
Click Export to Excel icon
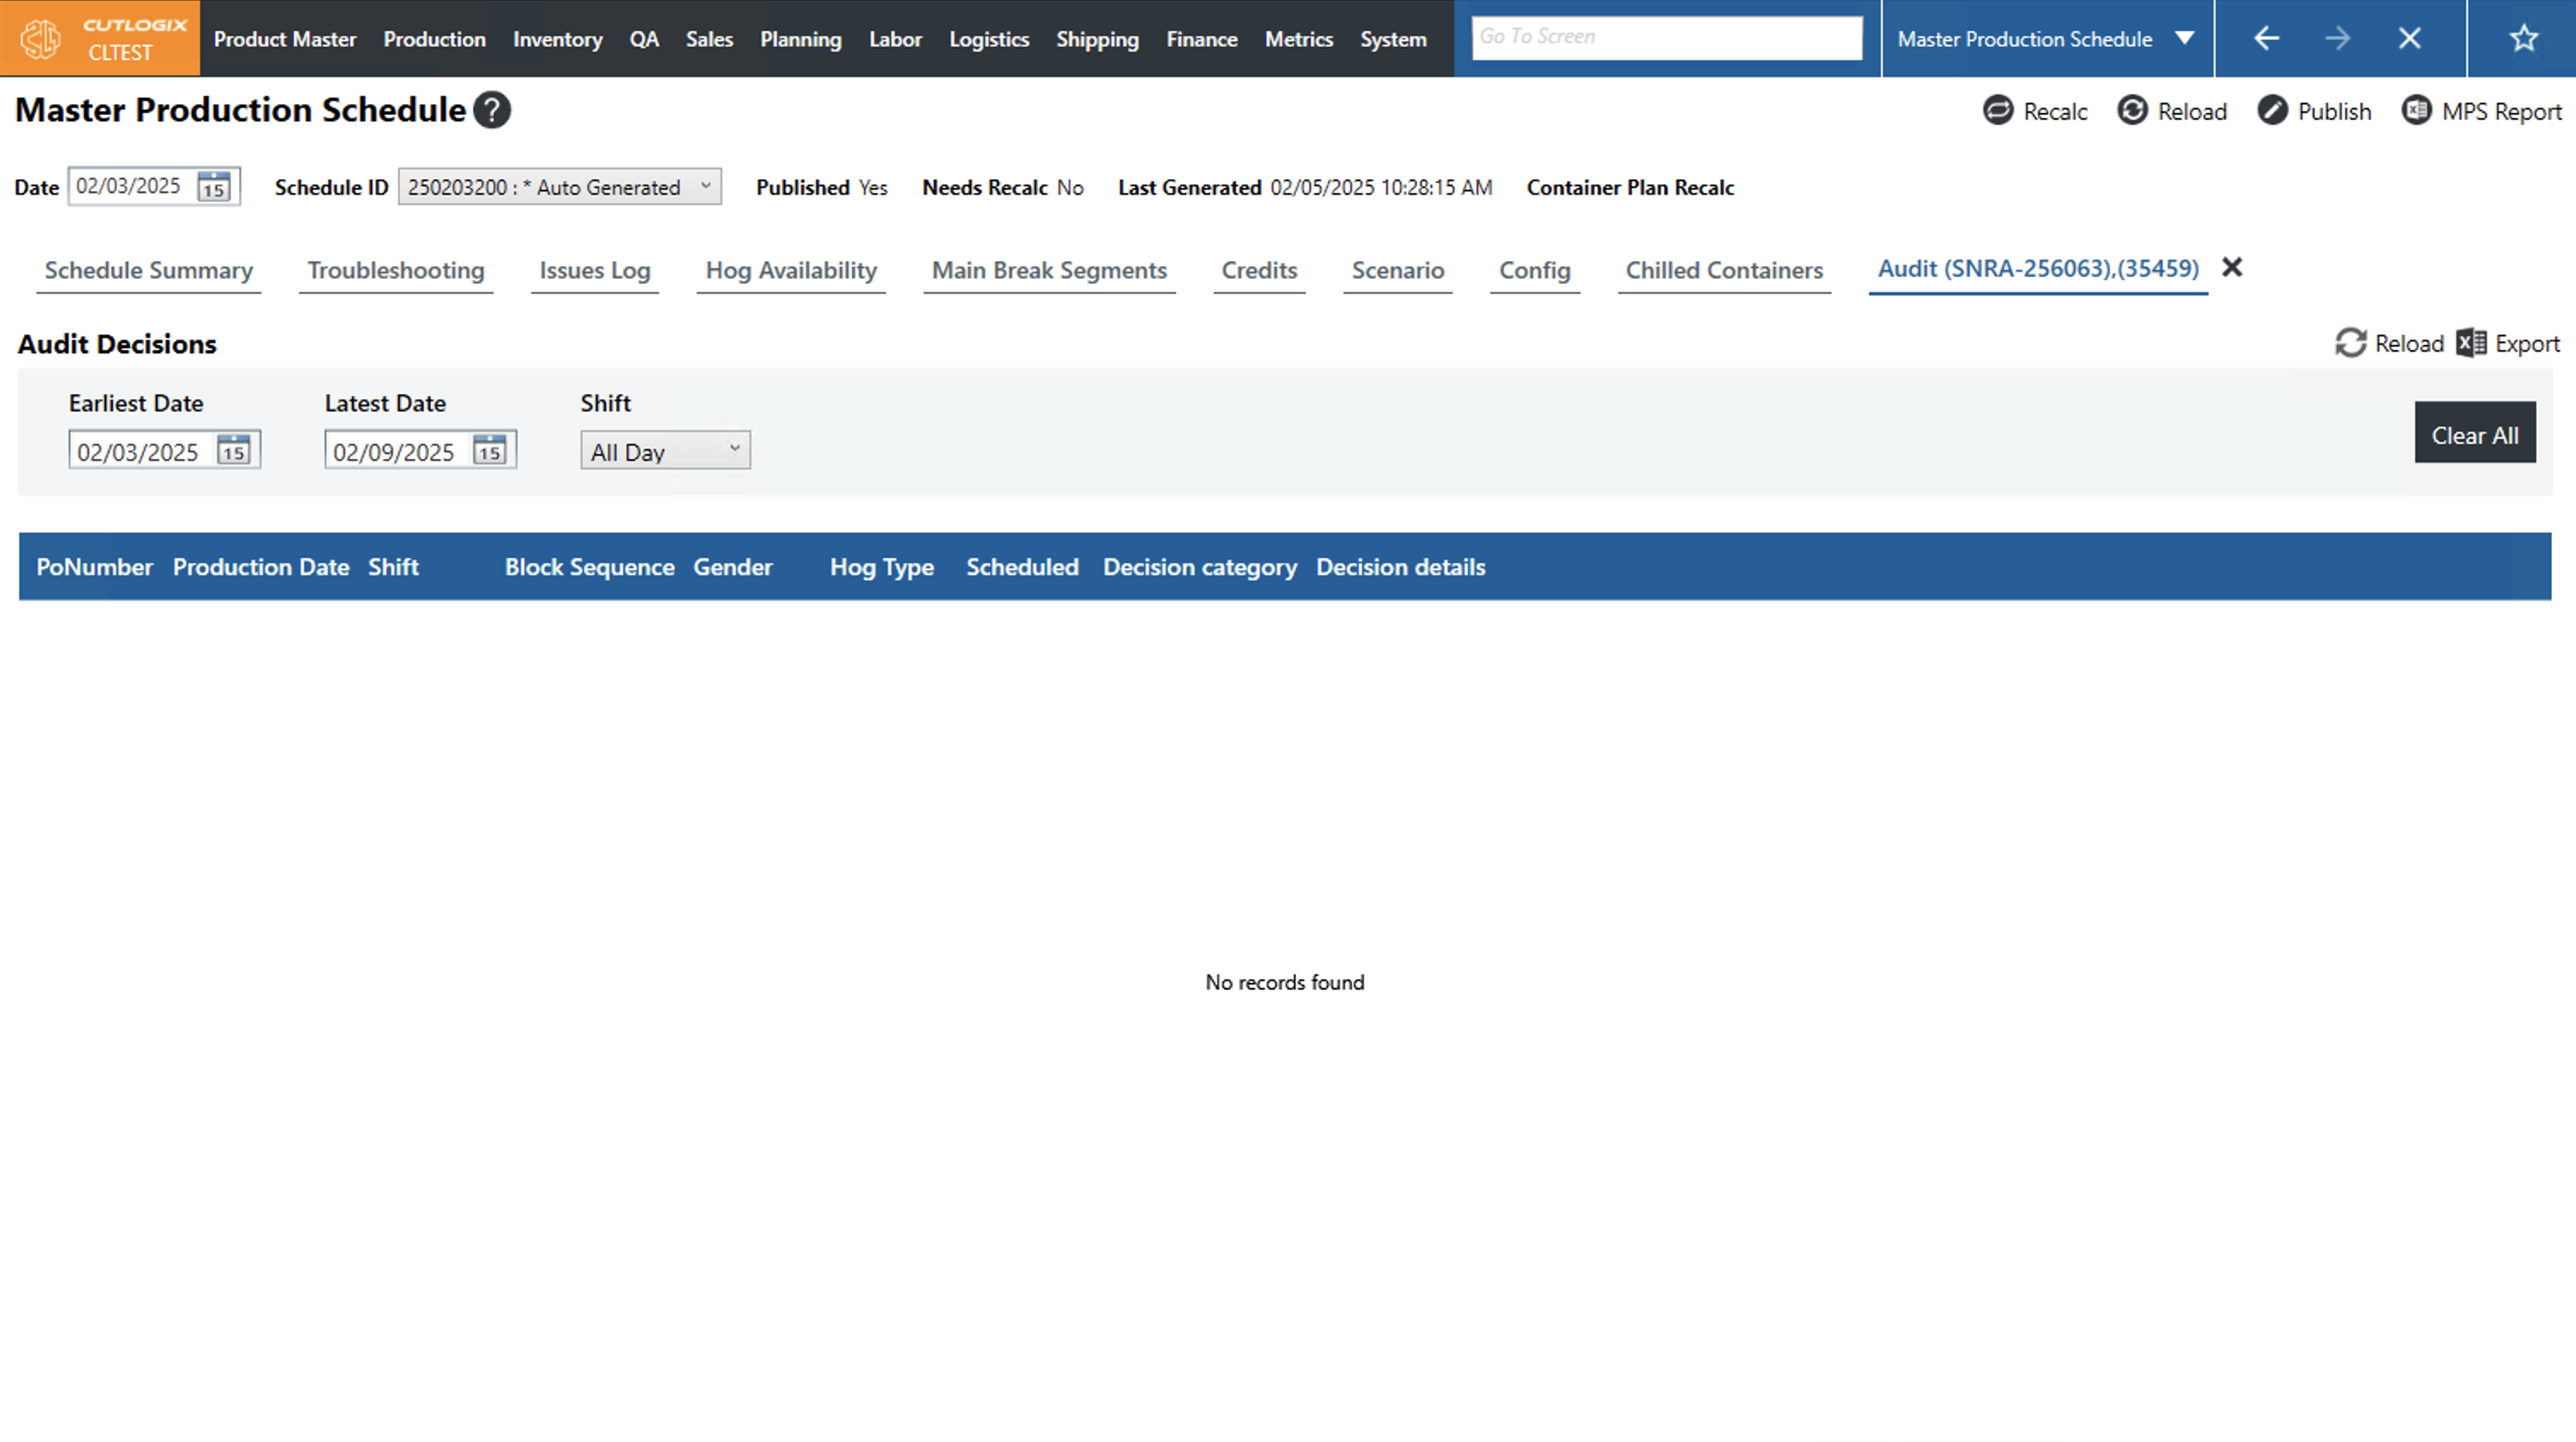(2471, 343)
